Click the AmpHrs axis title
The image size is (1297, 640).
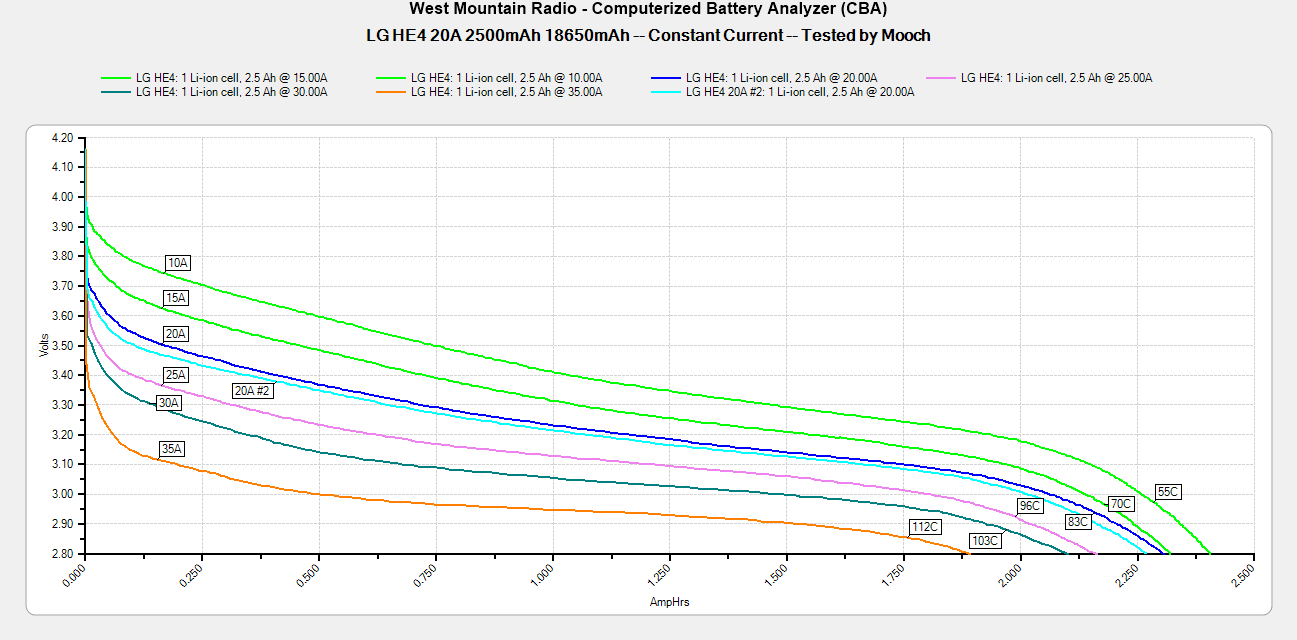pyautogui.click(x=669, y=602)
